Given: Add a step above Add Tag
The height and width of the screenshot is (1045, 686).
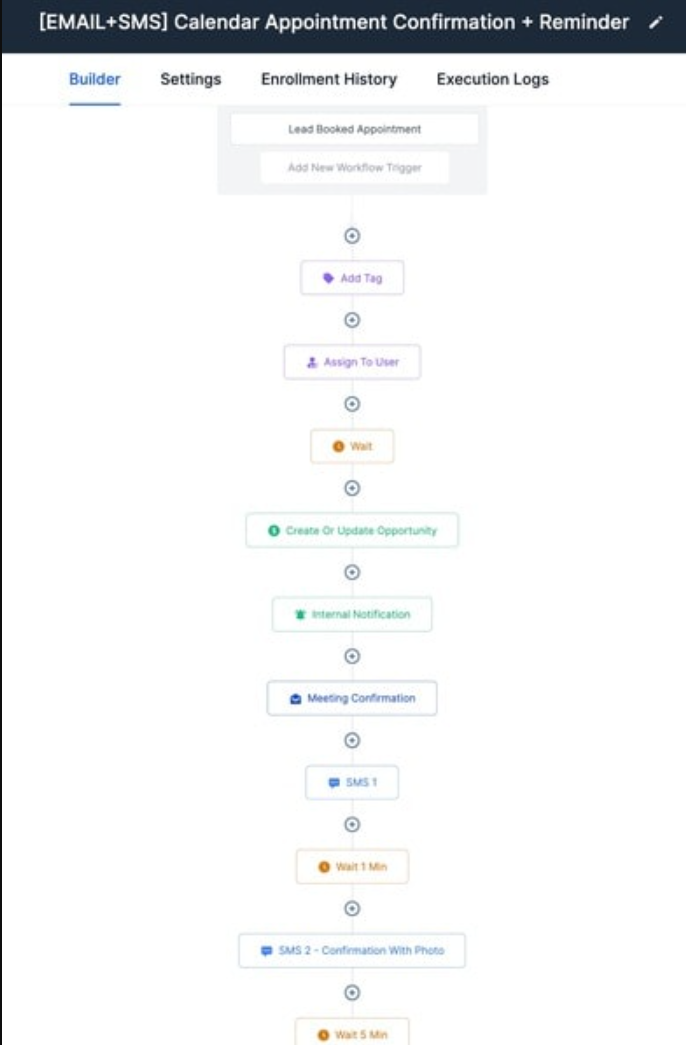Looking at the screenshot, I should [352, 236].
